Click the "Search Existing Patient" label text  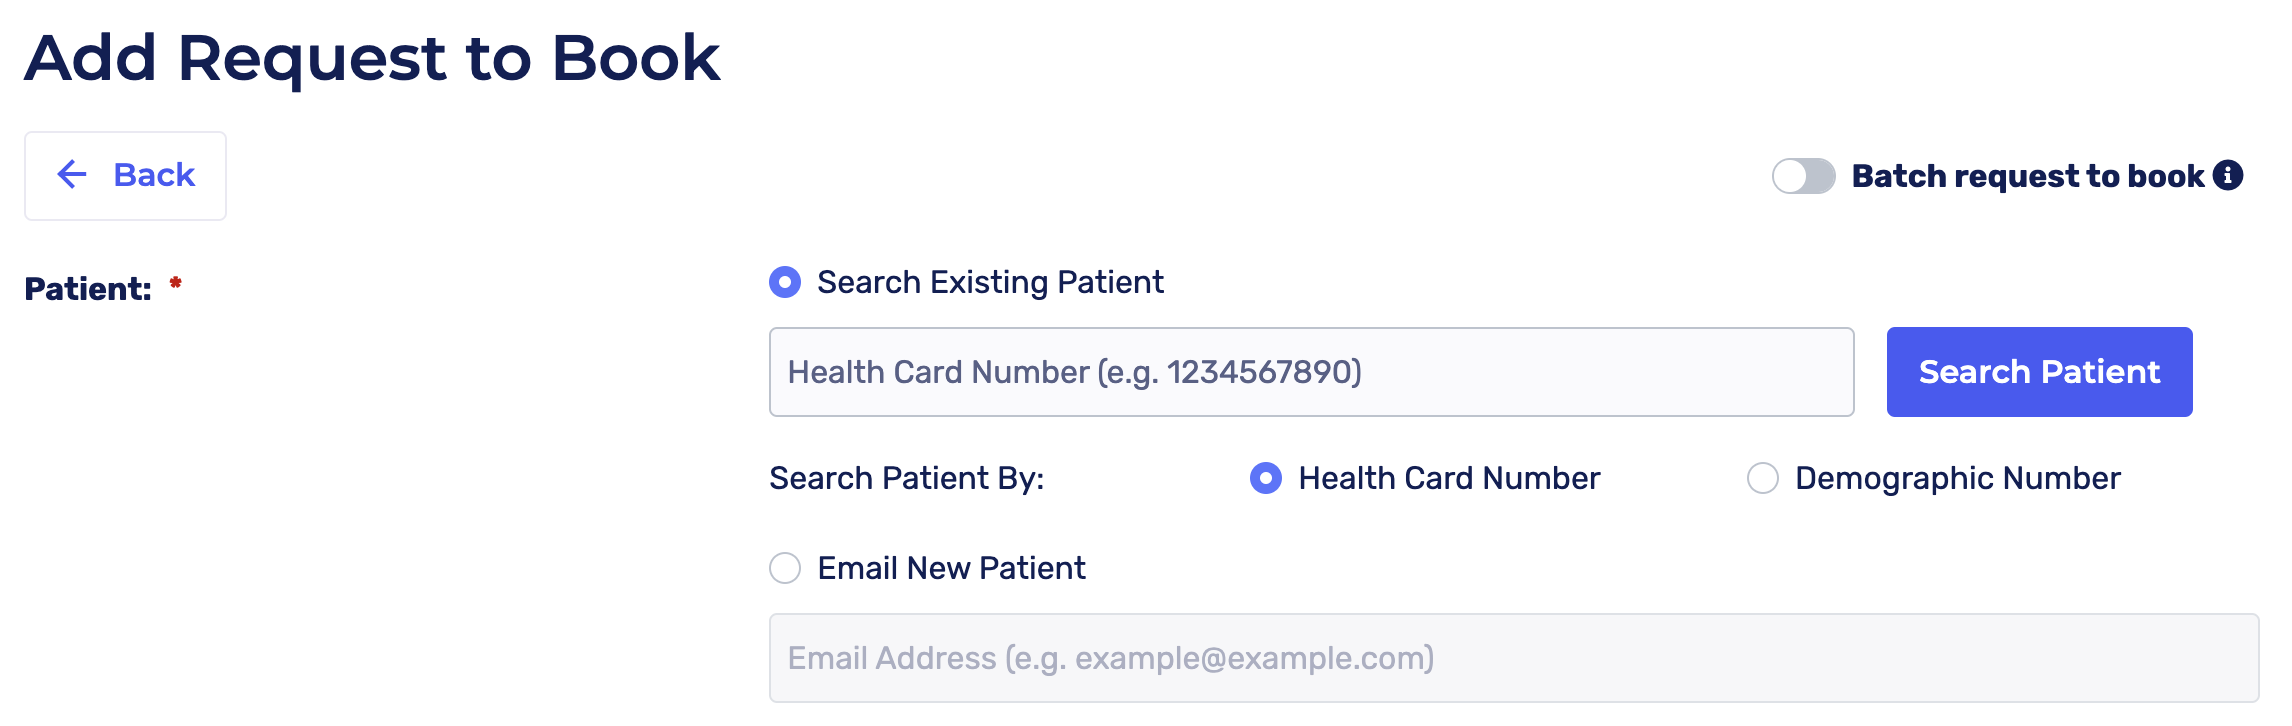(990, 282)
